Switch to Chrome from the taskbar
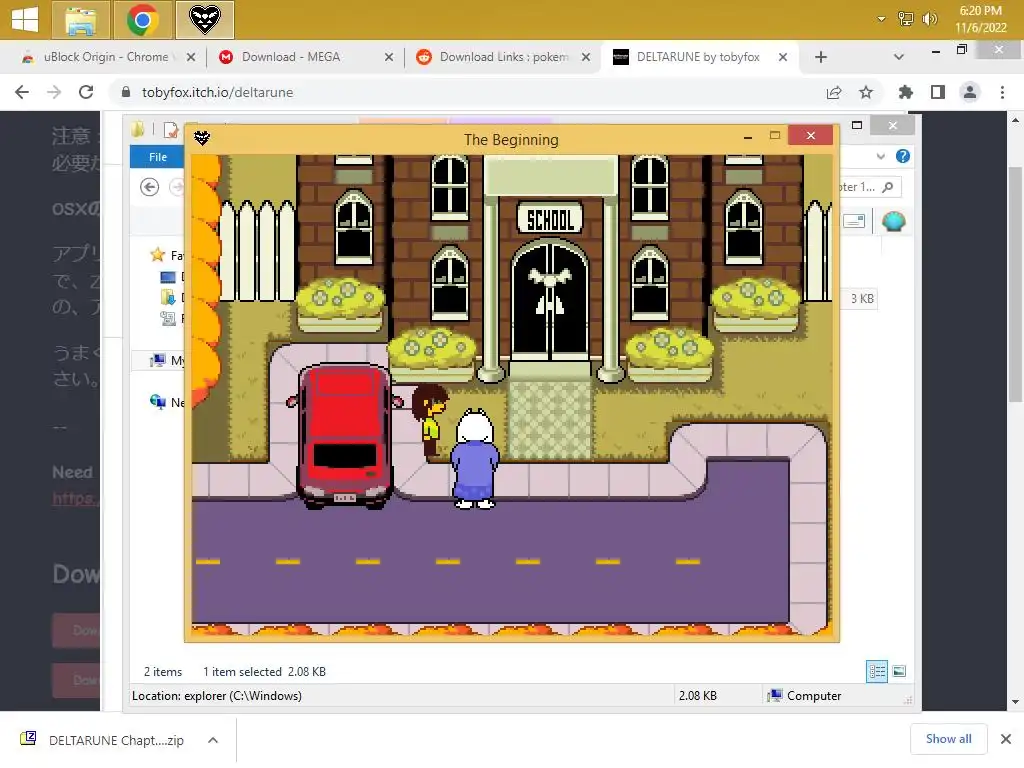1024x768 pixels. click(143, 20)
